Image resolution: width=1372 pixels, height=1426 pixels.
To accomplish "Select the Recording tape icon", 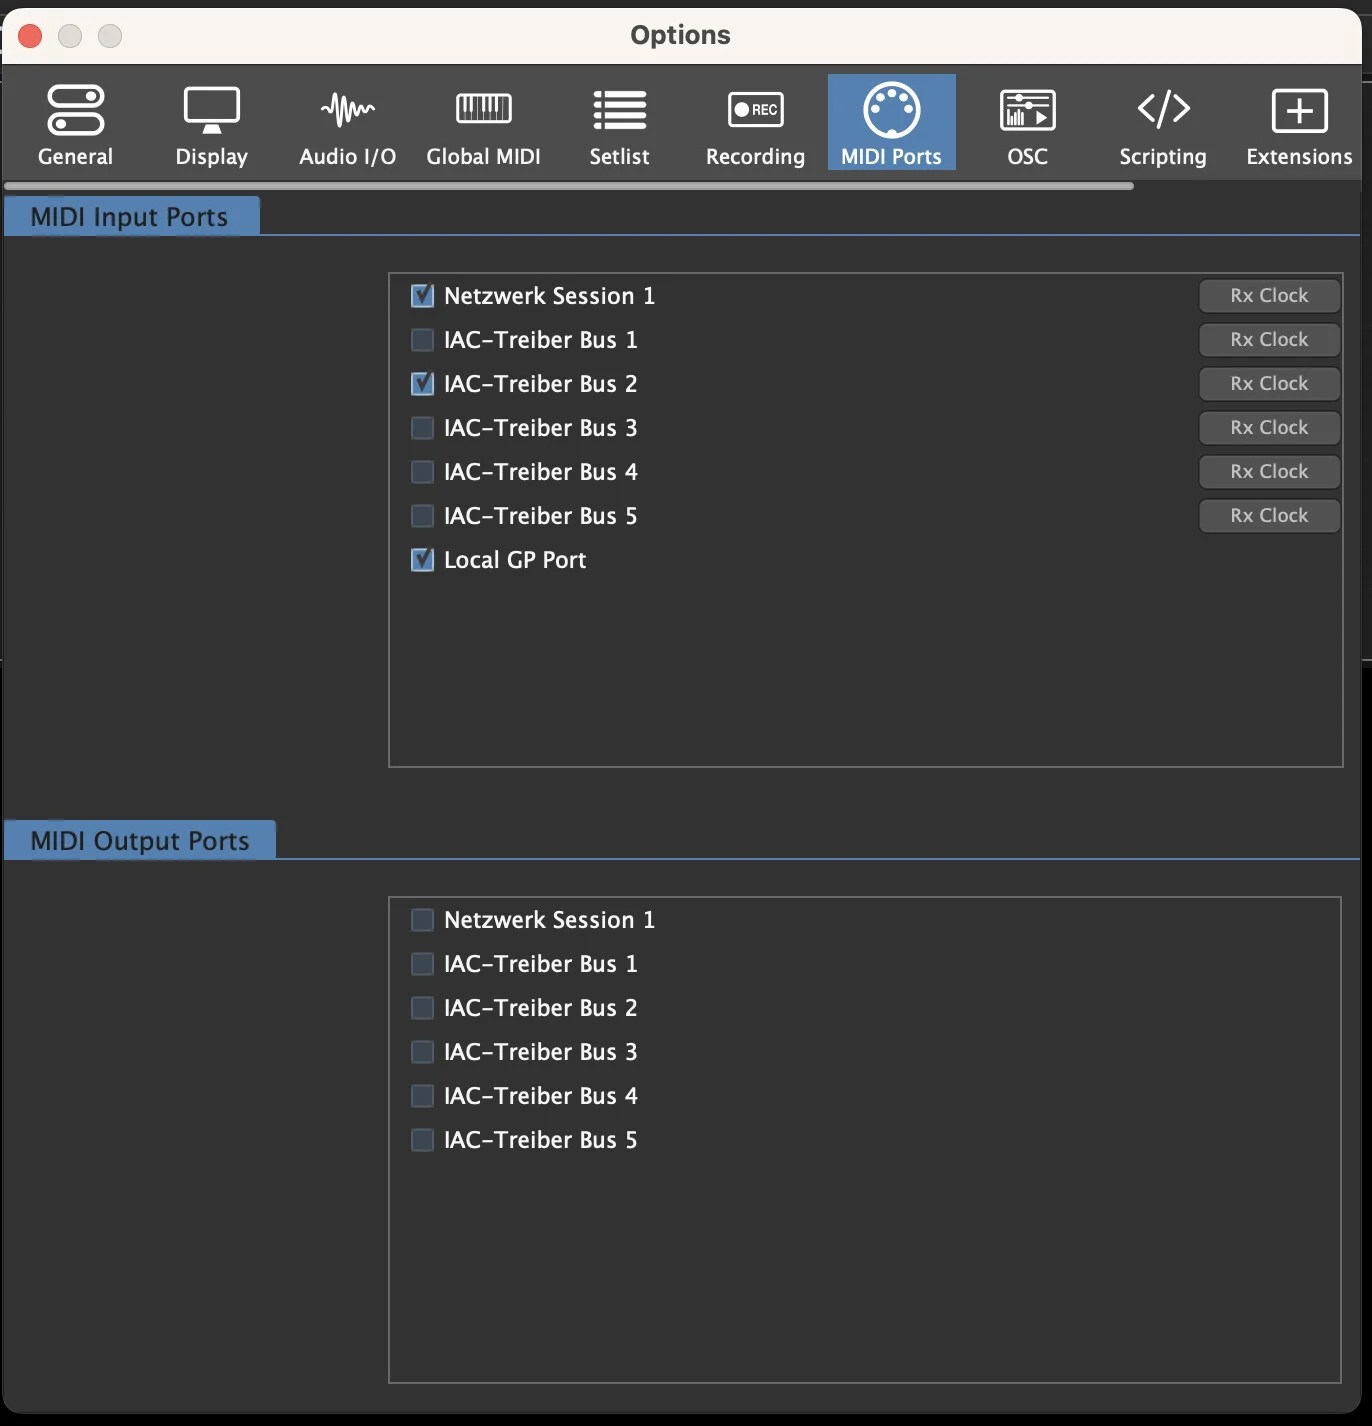I will click(x=755, y=122).
